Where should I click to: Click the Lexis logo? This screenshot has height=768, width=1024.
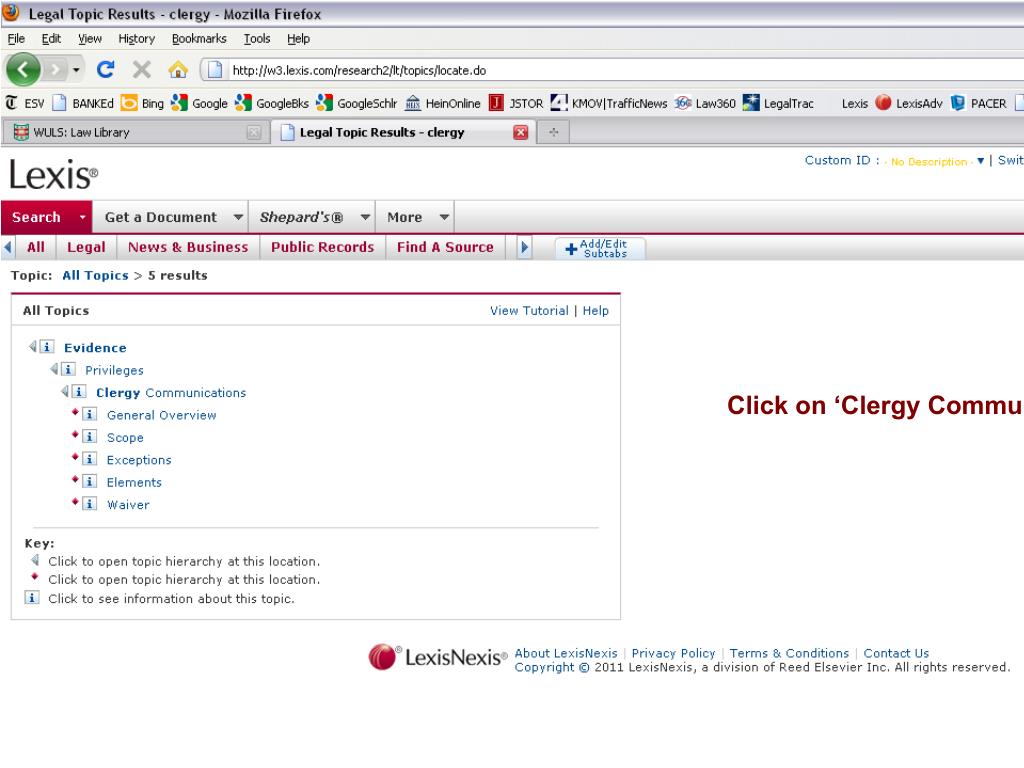point(54,175)
